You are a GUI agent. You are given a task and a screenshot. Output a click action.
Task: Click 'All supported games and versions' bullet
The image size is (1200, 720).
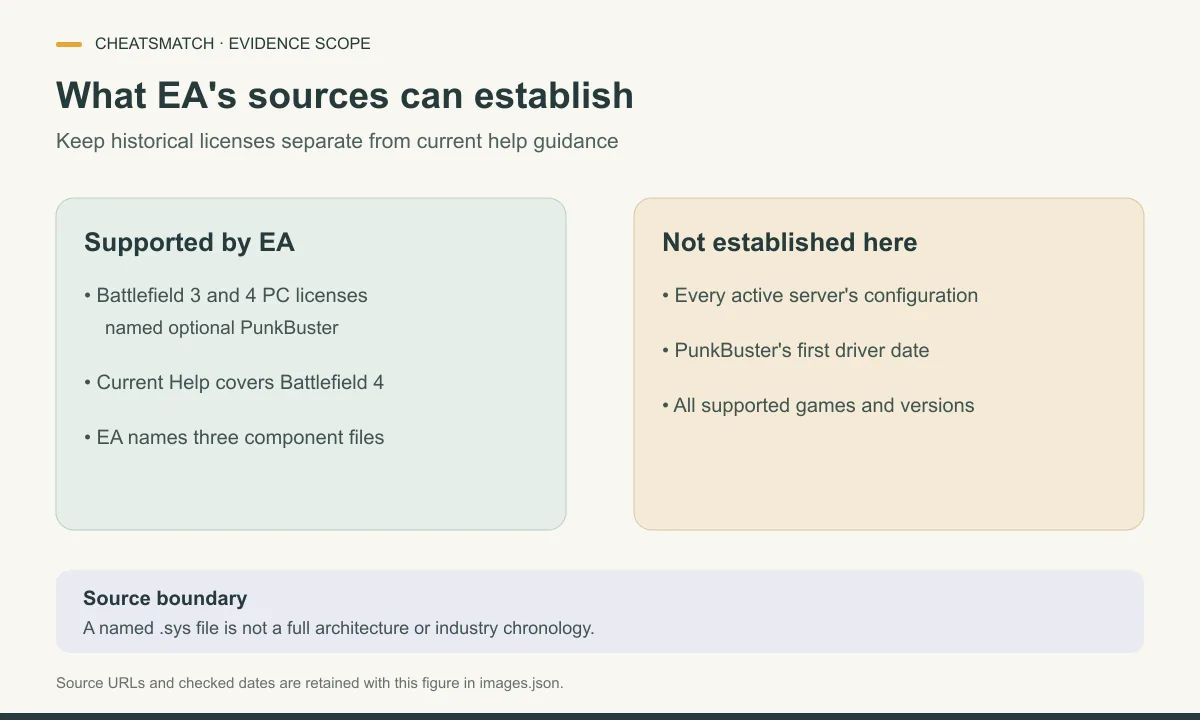click(818, 406)
